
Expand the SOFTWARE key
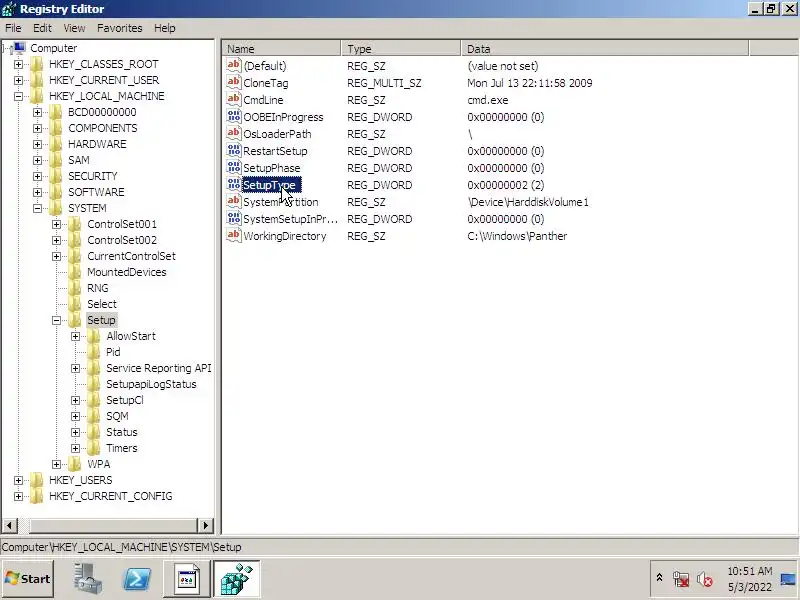point(37,192)
